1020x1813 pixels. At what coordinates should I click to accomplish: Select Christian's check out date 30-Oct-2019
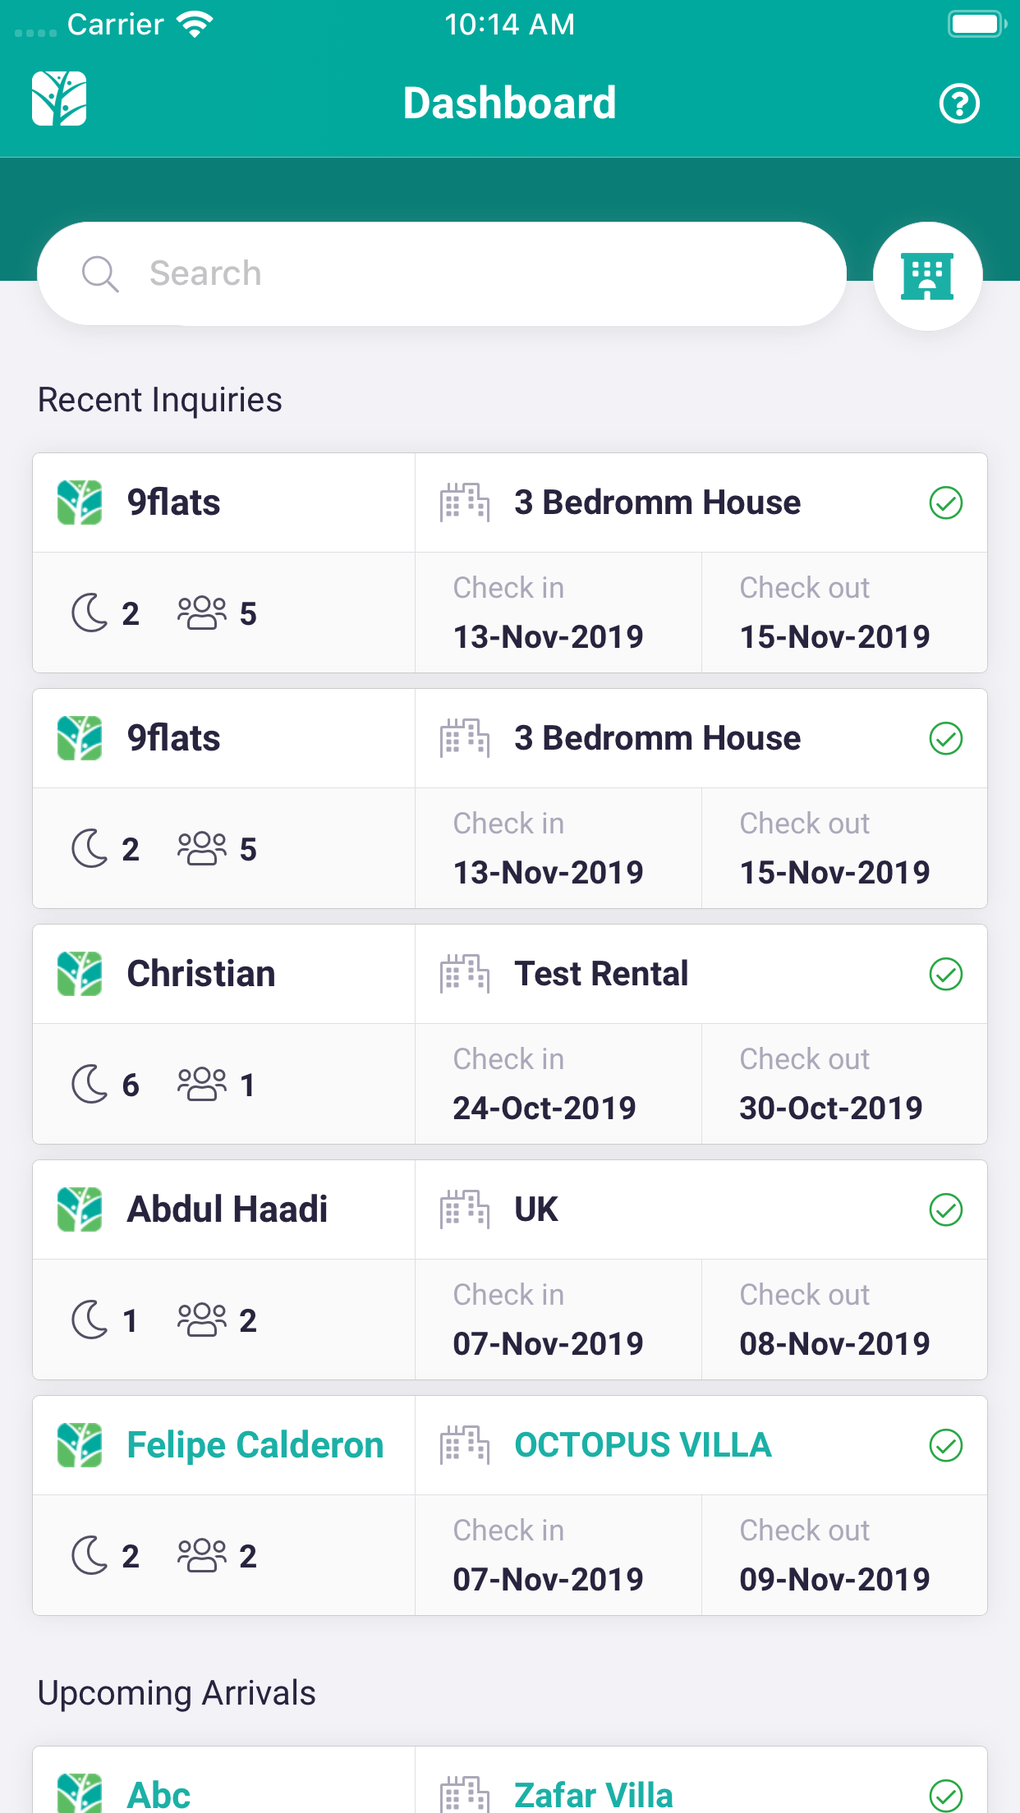click(831, 1108)
